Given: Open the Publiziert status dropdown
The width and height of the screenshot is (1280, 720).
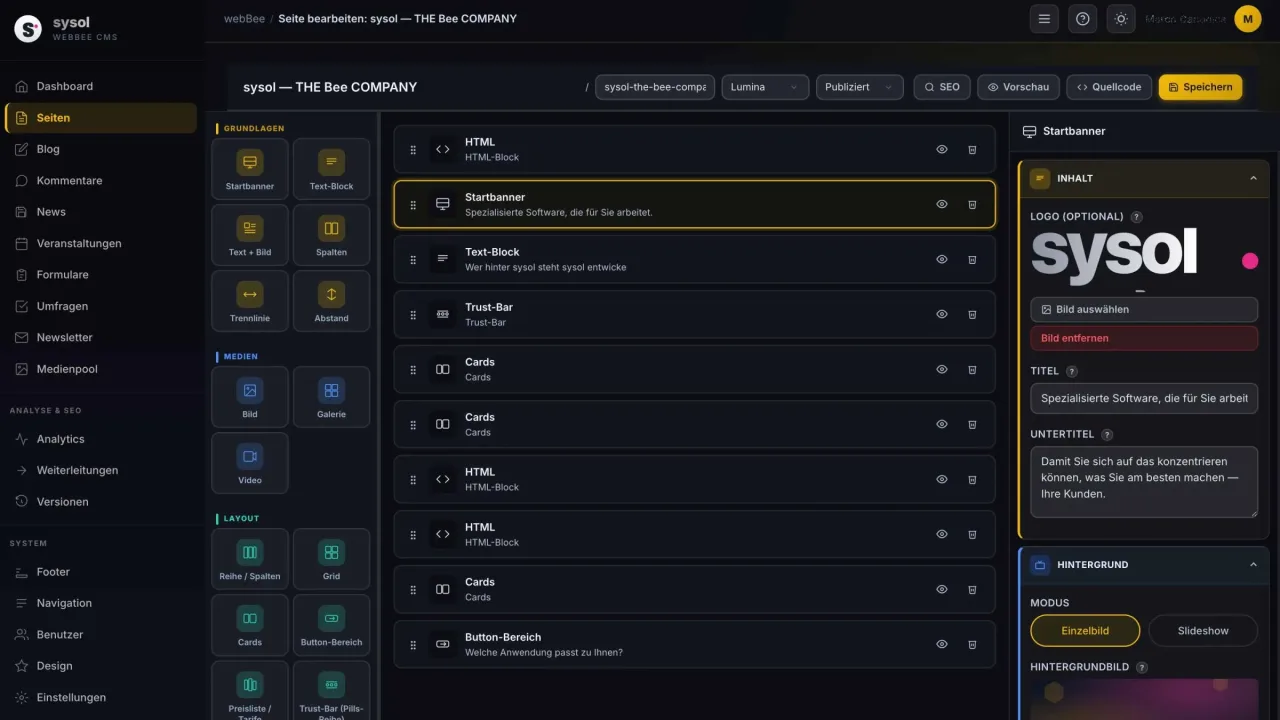Looking at the screenshot, I should point(859,87).
